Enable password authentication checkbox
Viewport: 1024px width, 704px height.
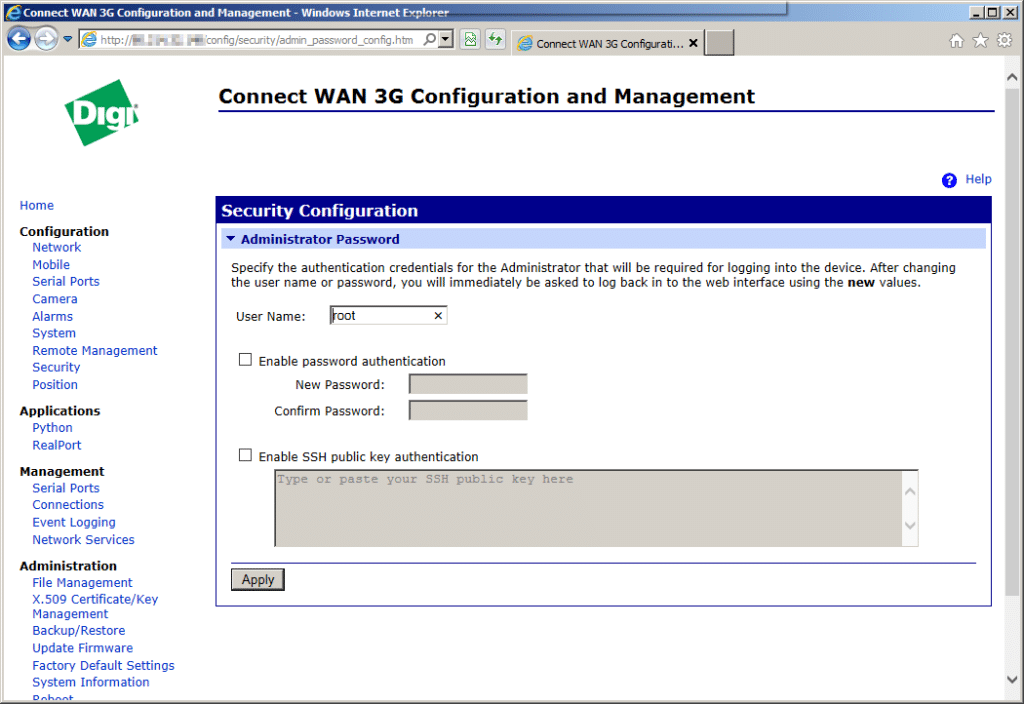tap(245, 360)
